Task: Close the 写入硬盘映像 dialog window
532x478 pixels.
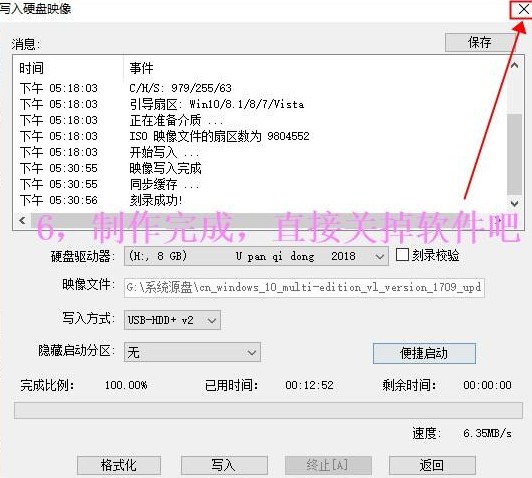Action: (523, 10)
